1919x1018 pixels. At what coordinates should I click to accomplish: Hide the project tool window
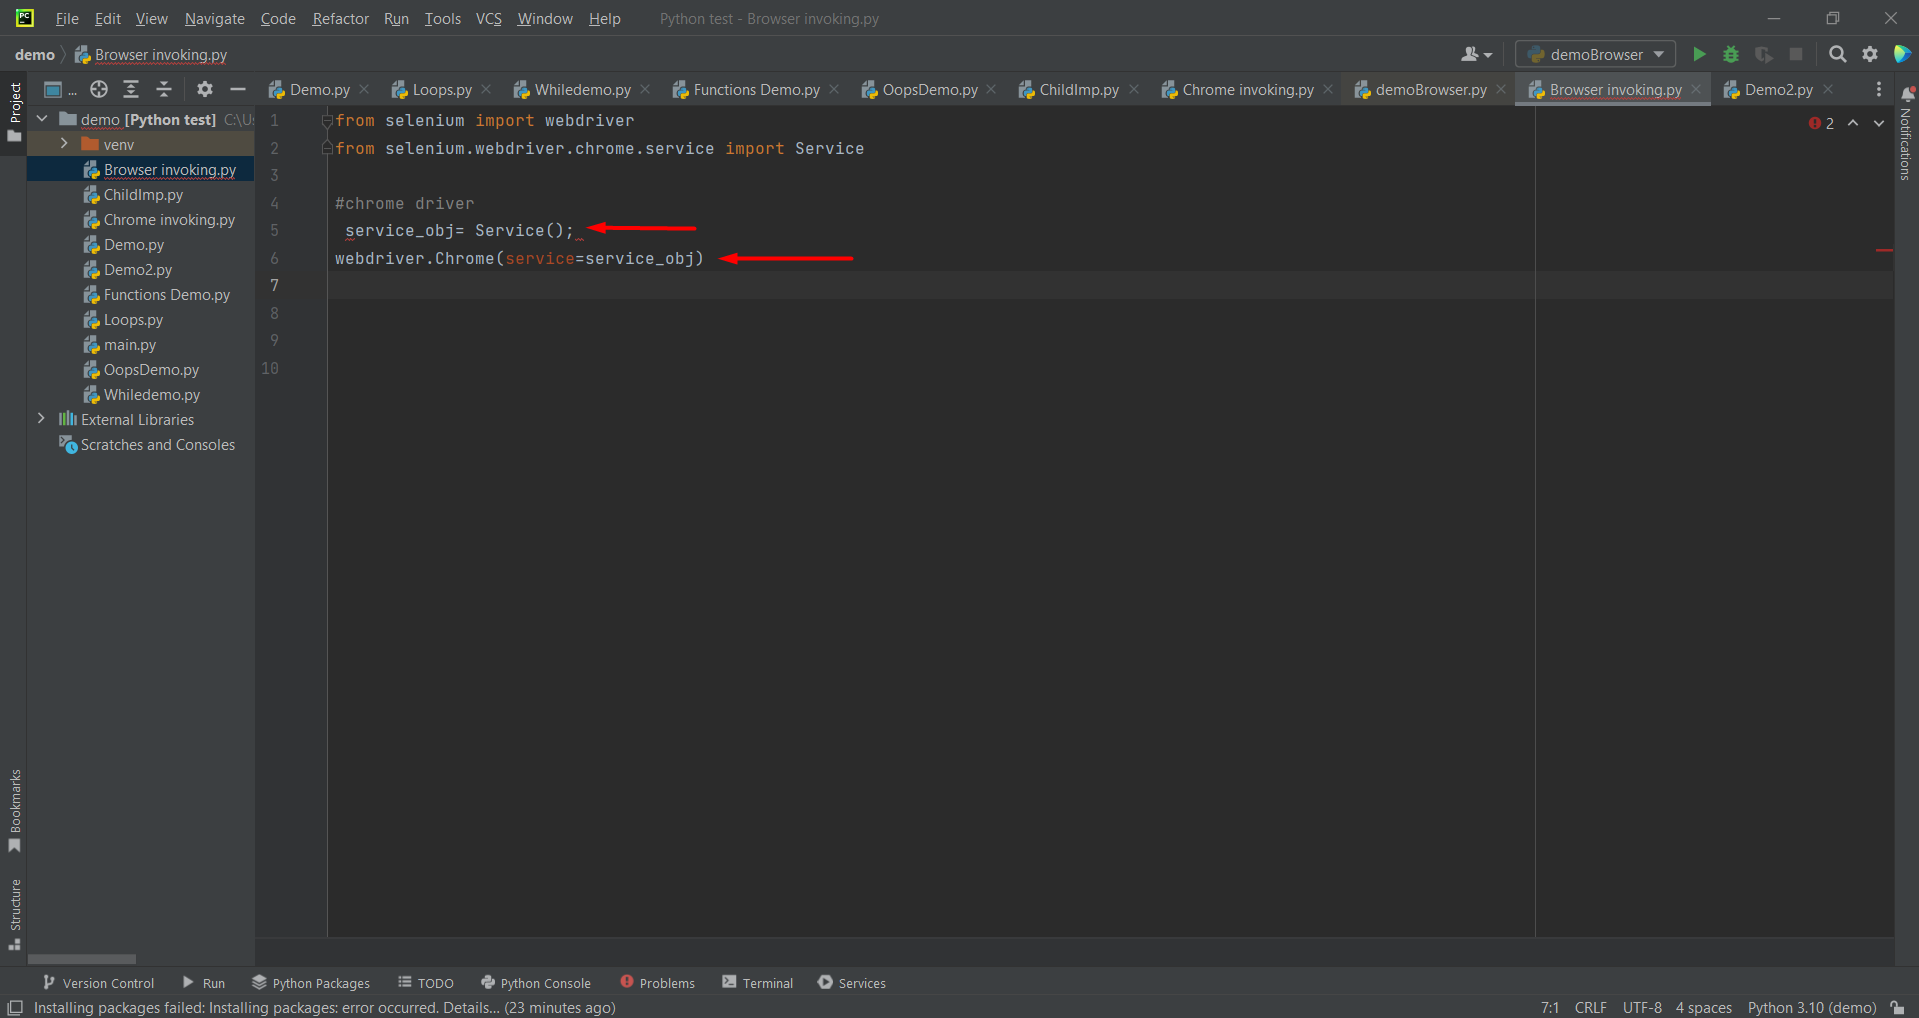(x=238, y=89)
